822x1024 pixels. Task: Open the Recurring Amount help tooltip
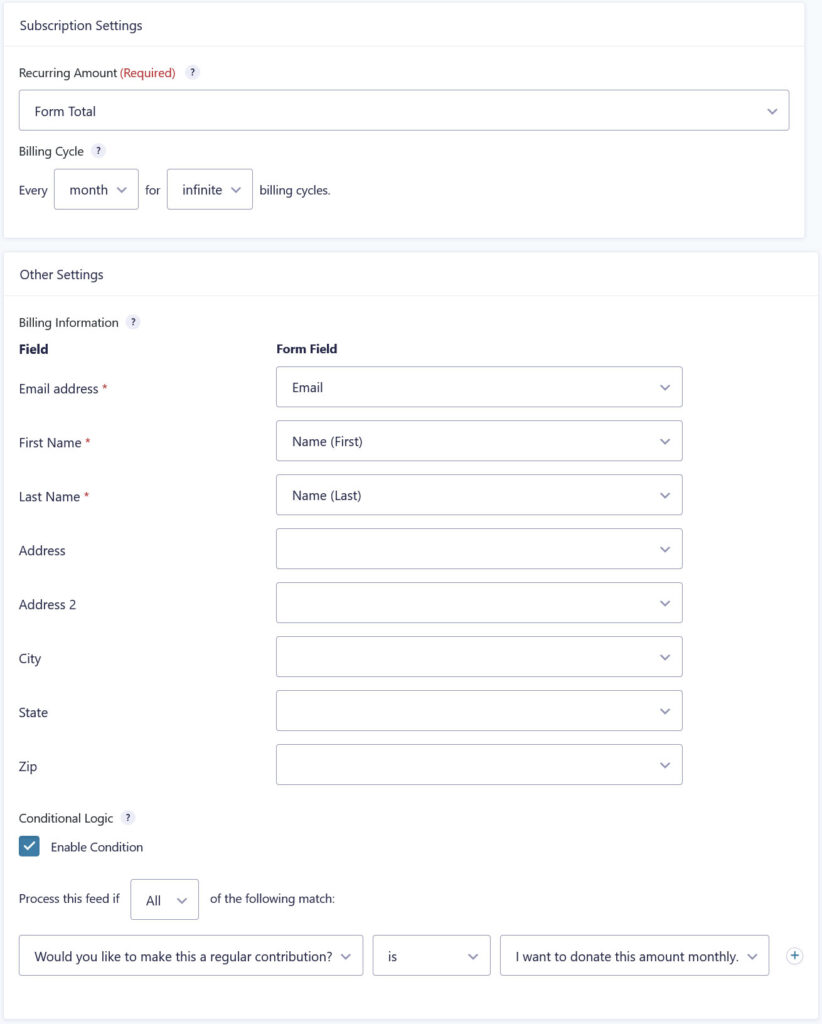[x=192, y=72]
